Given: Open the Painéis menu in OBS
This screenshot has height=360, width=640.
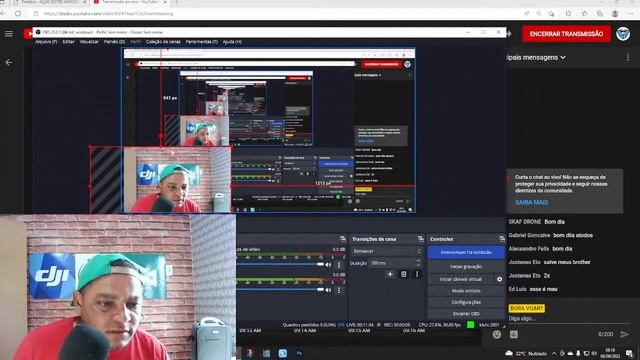Looking at the screenshot, I should point(114,42).
